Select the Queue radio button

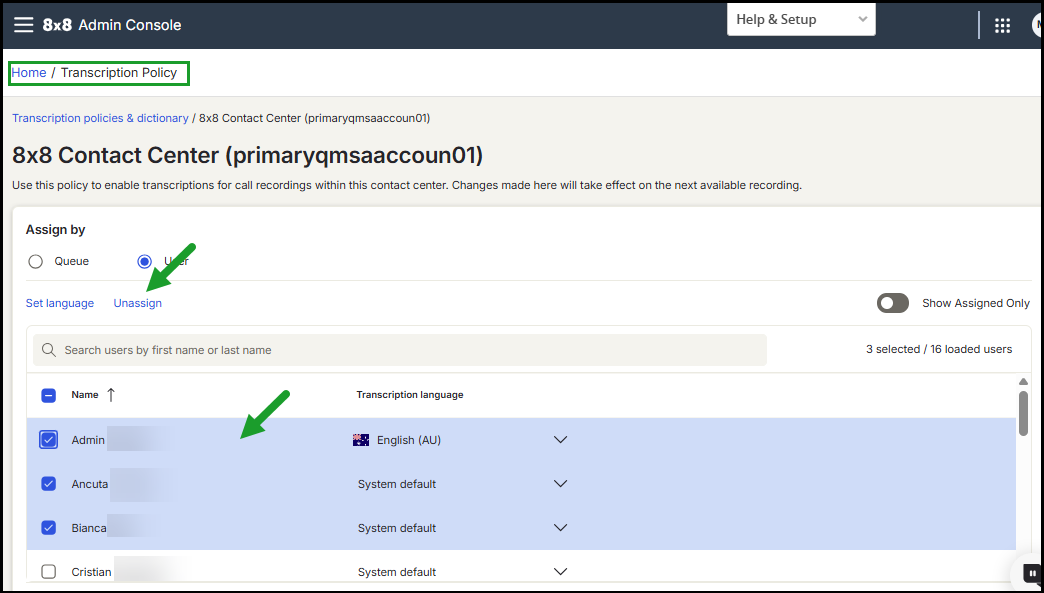coord(35,262)
